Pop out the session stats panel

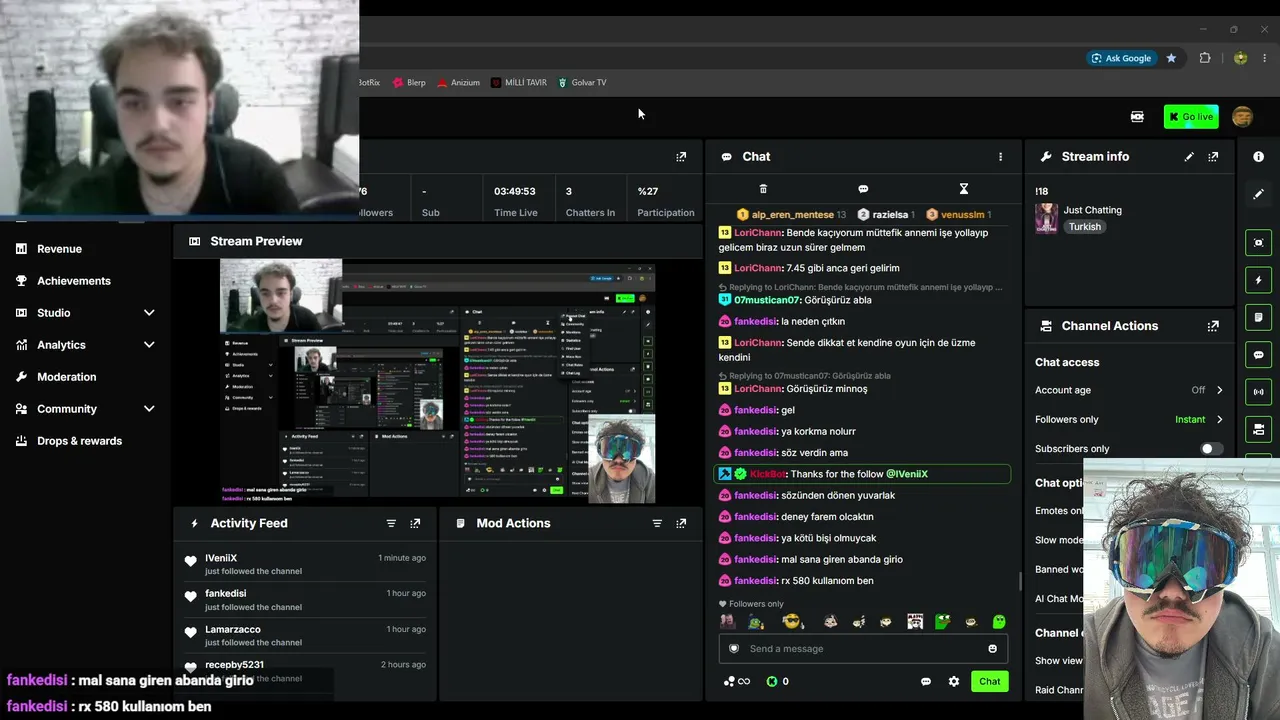(x=681, y=157)
